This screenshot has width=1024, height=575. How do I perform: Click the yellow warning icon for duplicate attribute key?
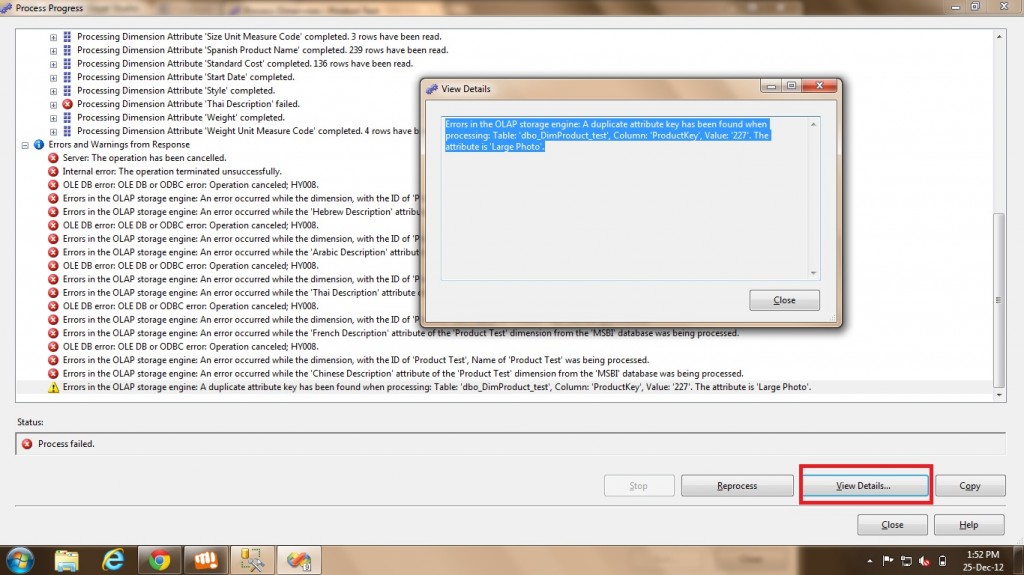pos(53,387)
